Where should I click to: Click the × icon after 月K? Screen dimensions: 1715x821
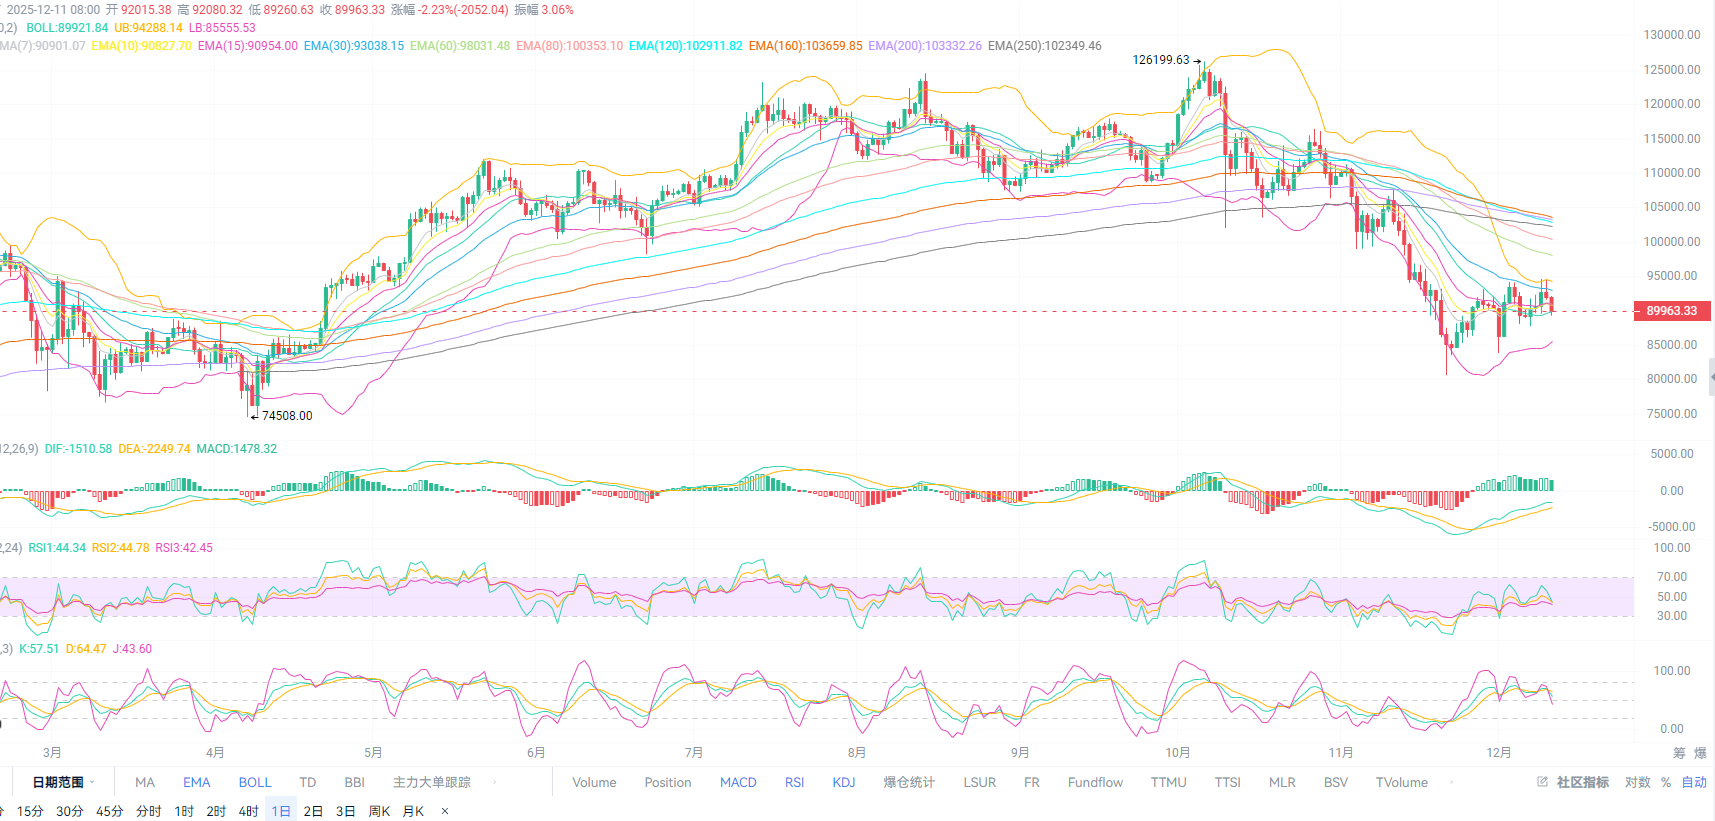445,811
